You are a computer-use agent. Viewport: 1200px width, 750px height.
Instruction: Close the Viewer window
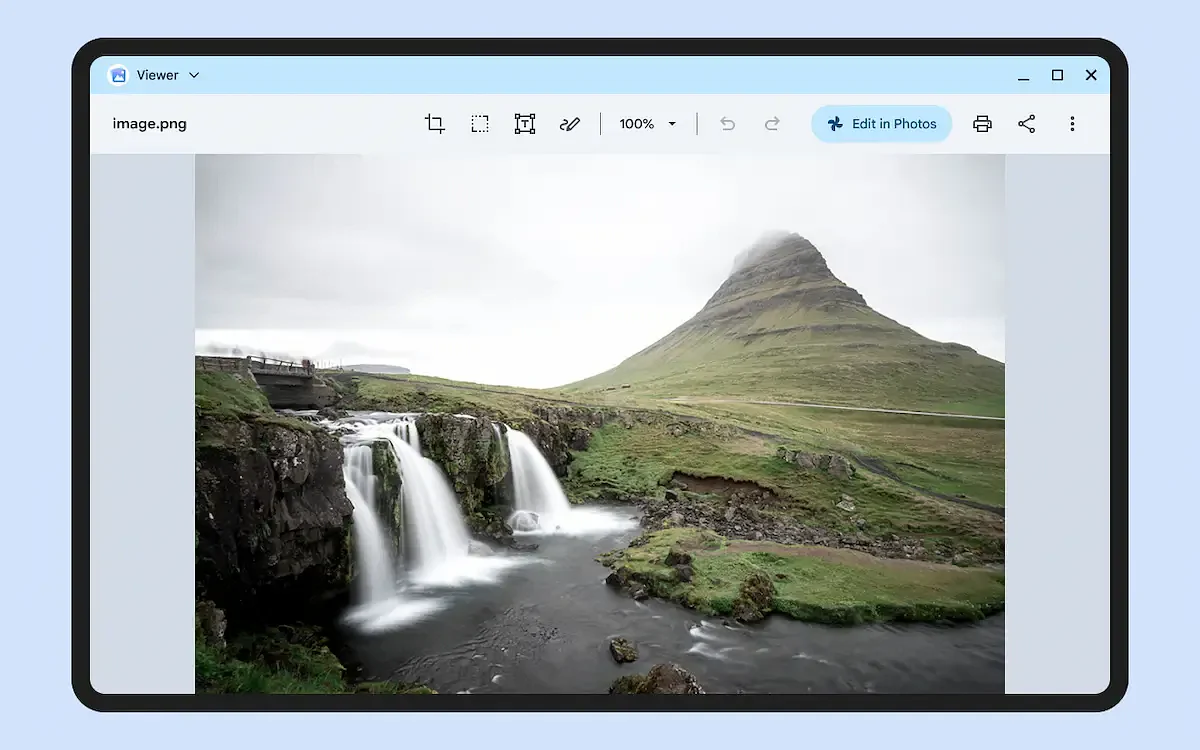click(1091, 75)
